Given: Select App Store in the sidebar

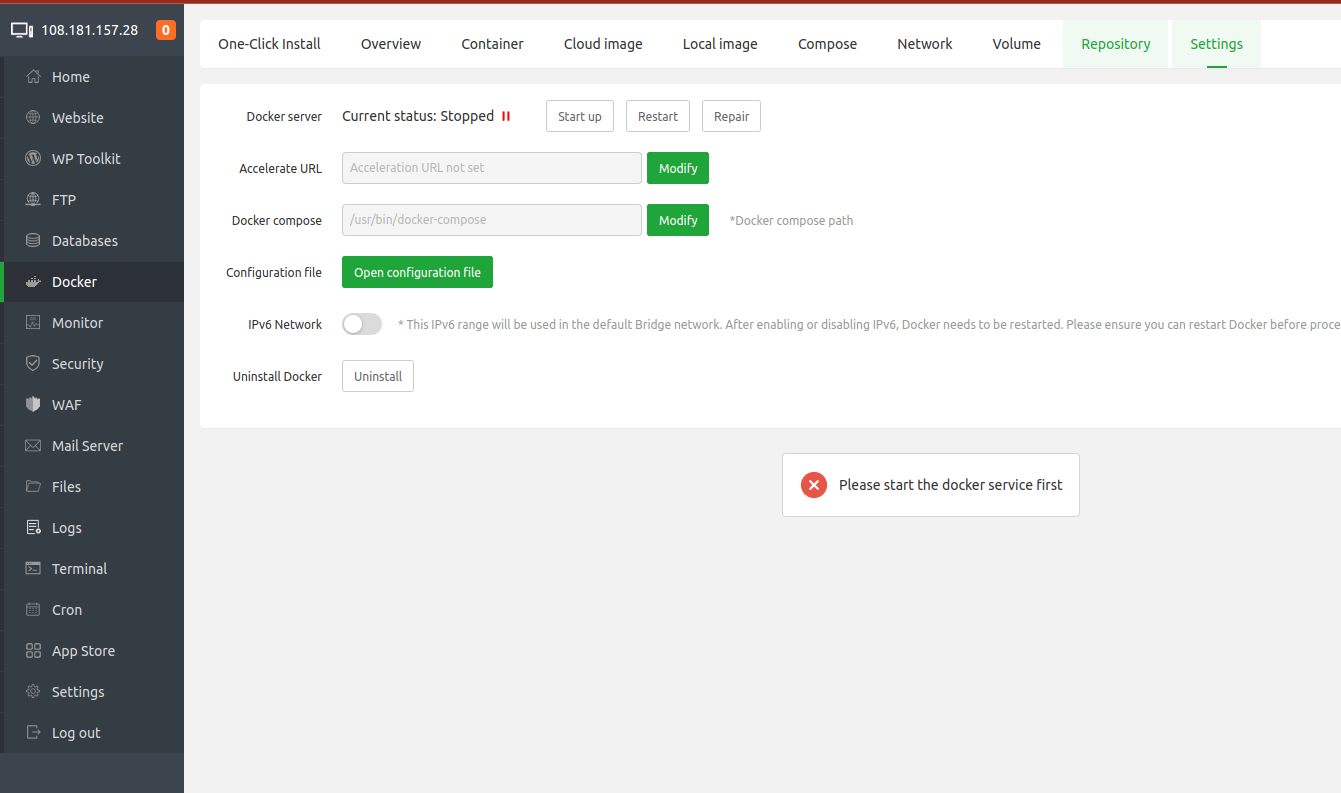Looking at the screenshot, I should (x=94, y=651).
